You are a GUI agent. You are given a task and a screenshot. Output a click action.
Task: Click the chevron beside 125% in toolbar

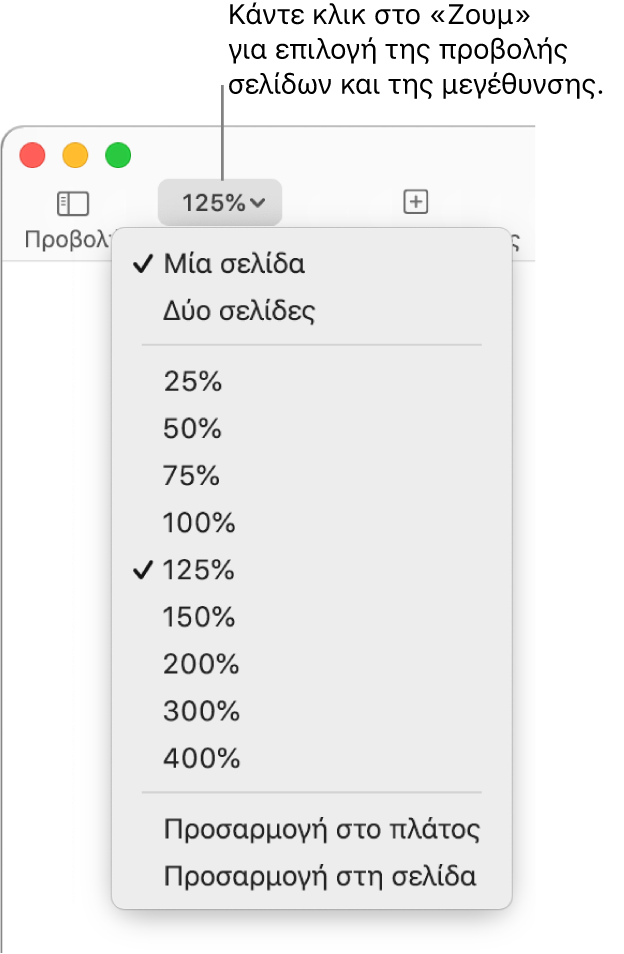coord(258,203)
